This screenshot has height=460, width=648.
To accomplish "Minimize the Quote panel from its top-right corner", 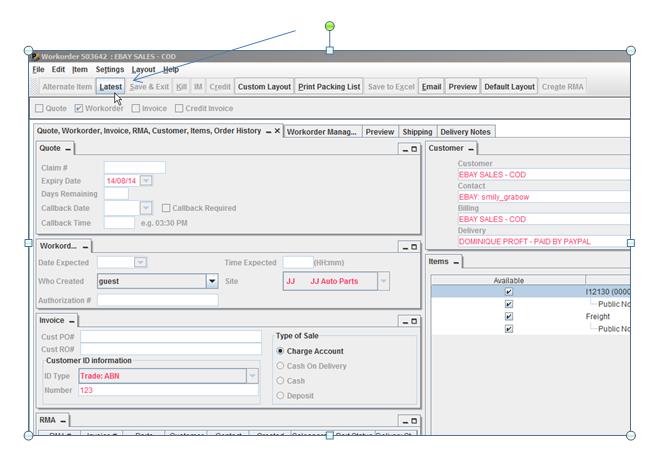I will click(x=403, y=149).
